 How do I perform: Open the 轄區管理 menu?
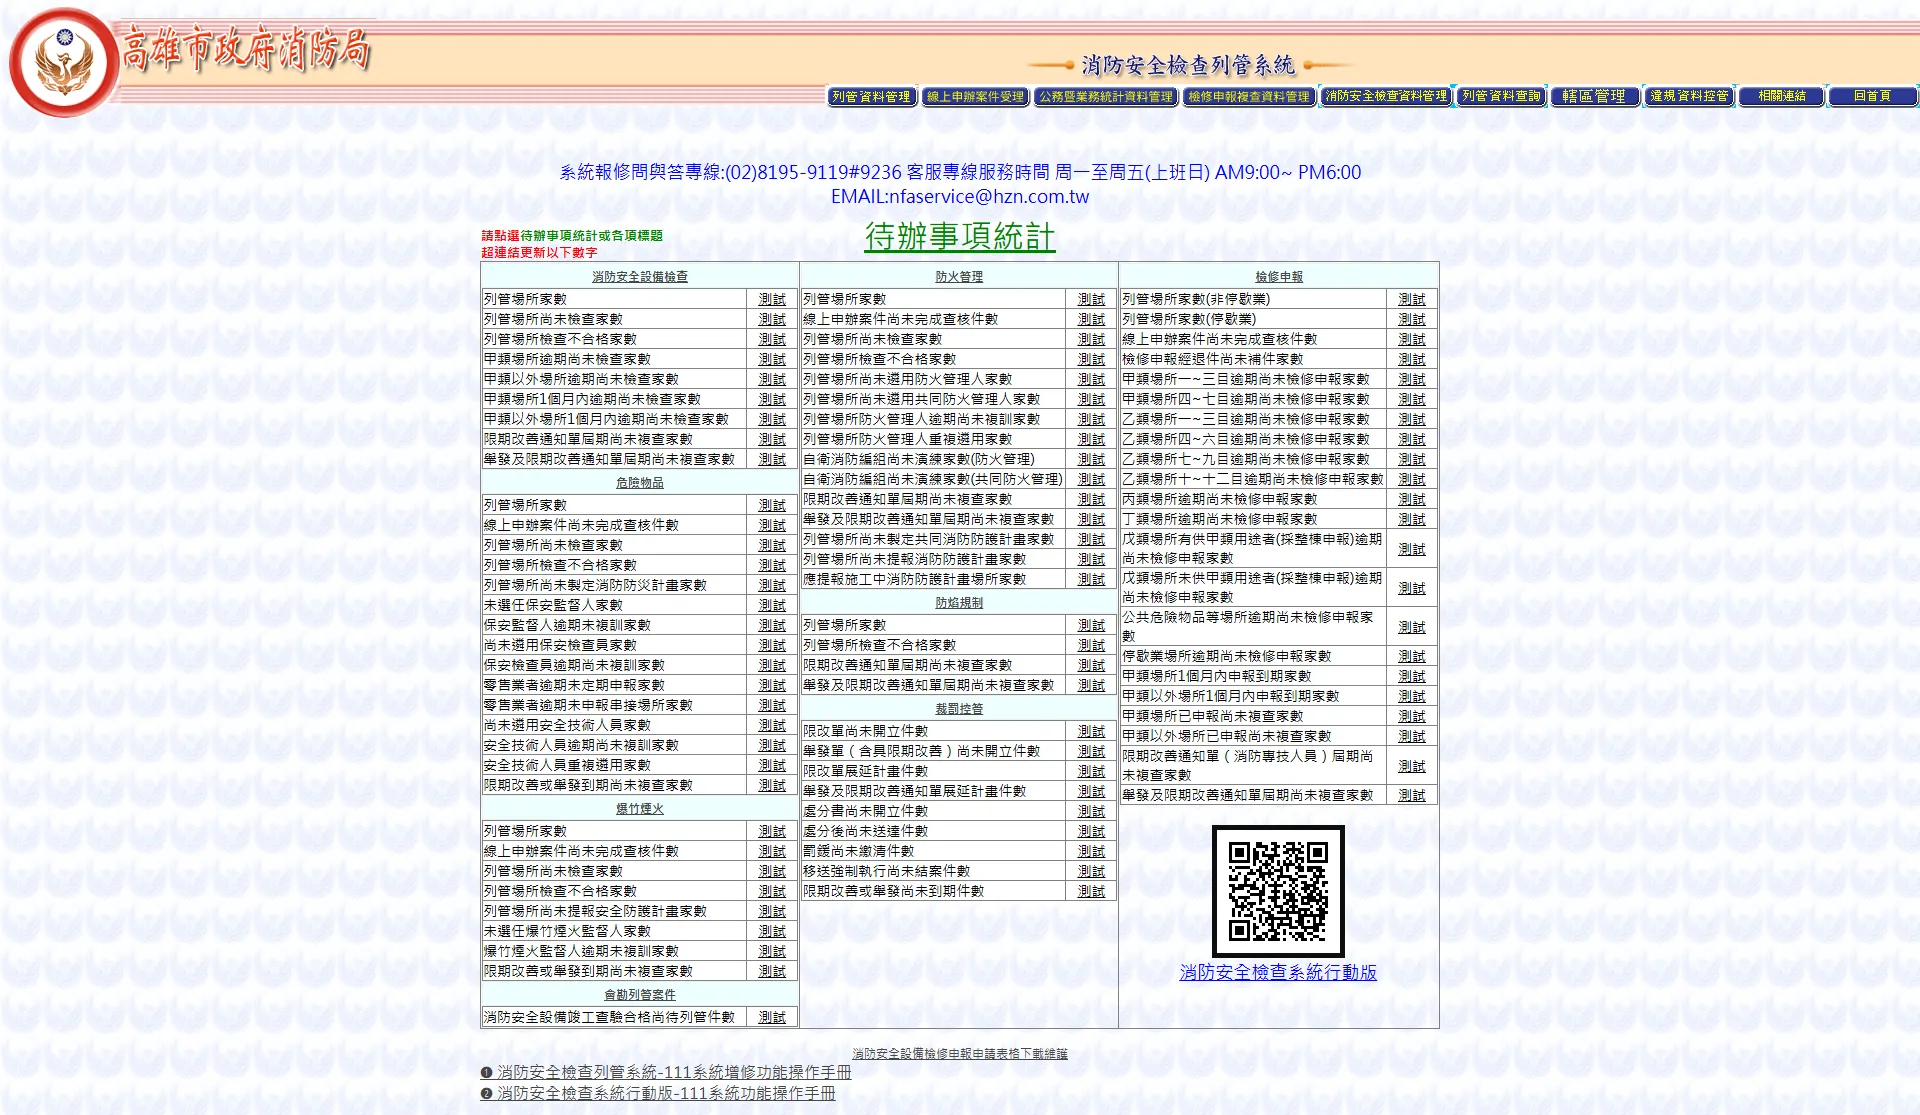[1595, 96]
